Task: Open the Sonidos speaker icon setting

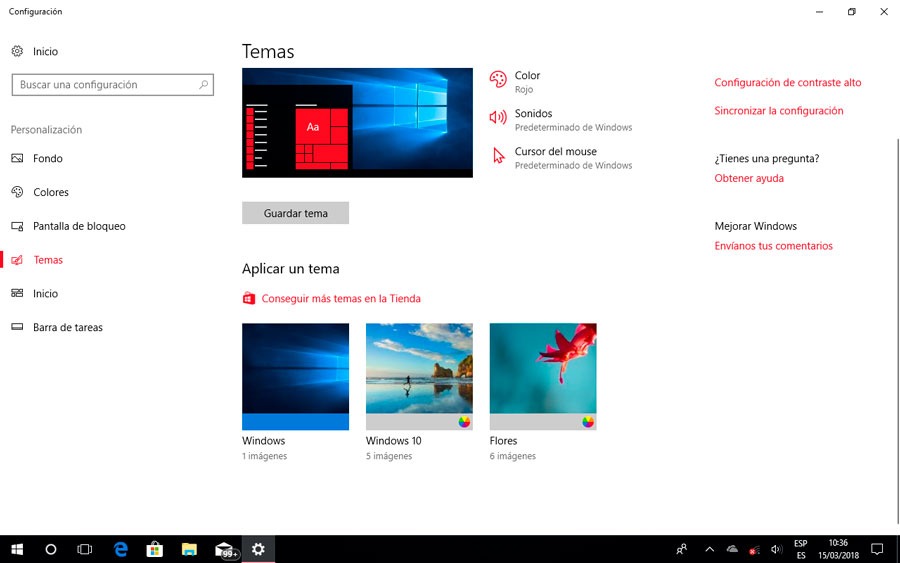Action: point(498,118)
